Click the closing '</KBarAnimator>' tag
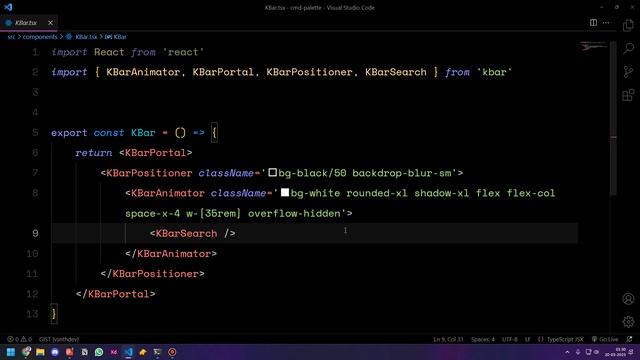Image resolution: width=640 pixels, height=360 pixels. pyautogui.click(x=171, y=253)
